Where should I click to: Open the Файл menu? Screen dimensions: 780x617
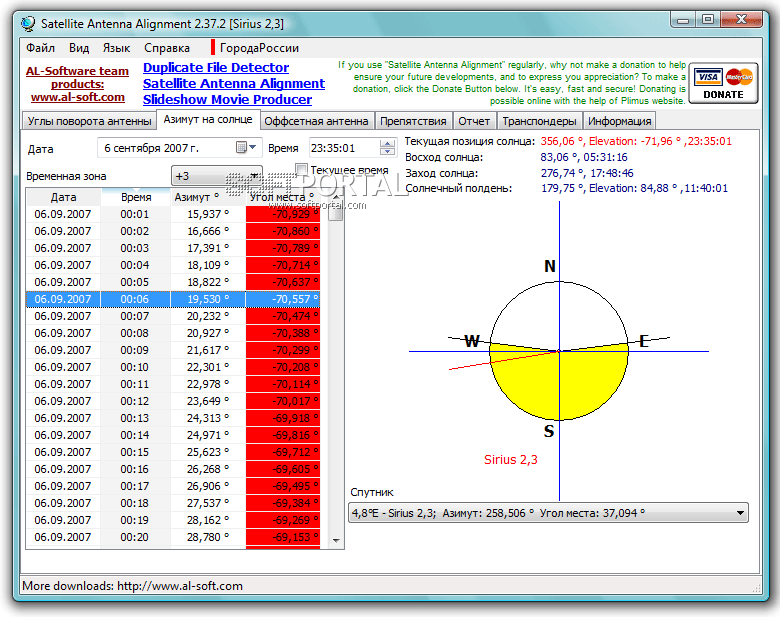(x=41, y=47)
